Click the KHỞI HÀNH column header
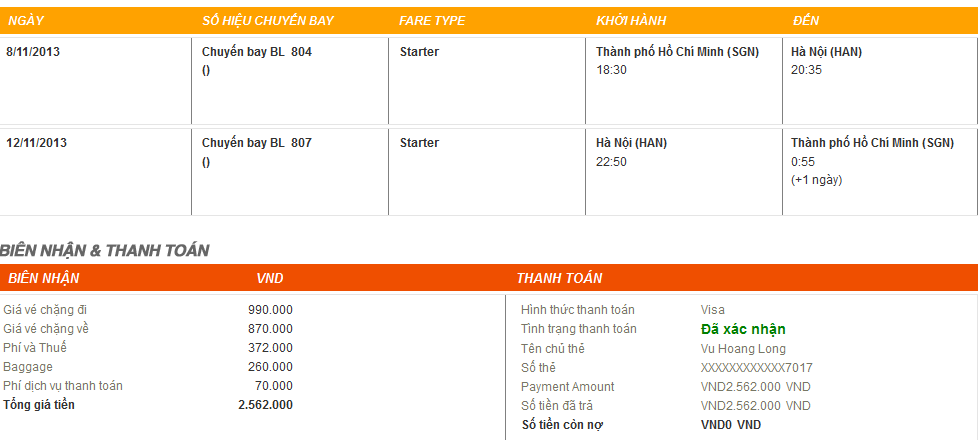 pyautogui.click(x=630, y=21)
